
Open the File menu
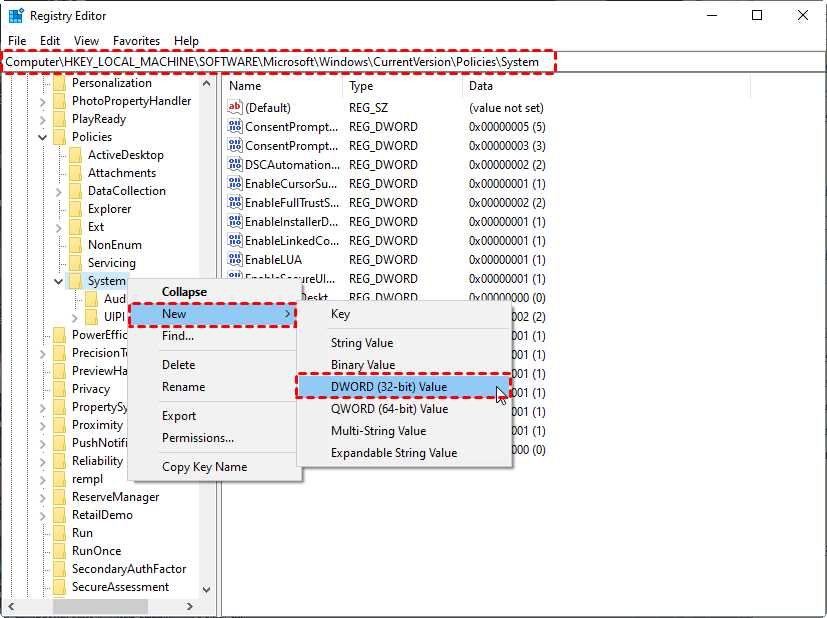click(x=17, y=41)
